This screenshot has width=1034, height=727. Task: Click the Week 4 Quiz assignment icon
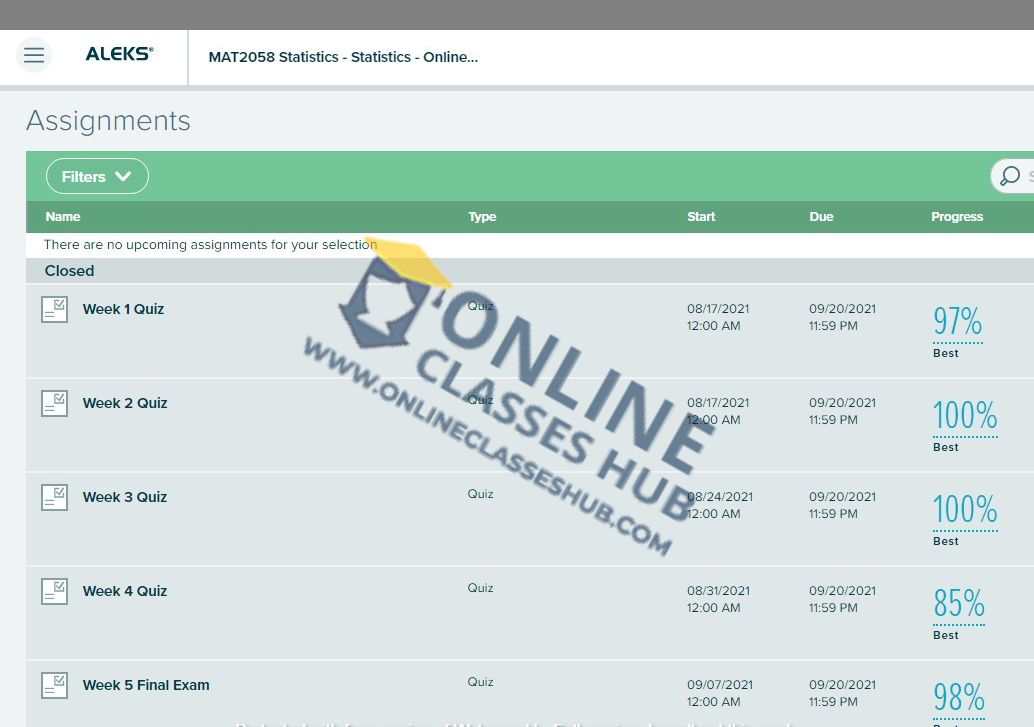pyautogui.click(x=54, y=591)
